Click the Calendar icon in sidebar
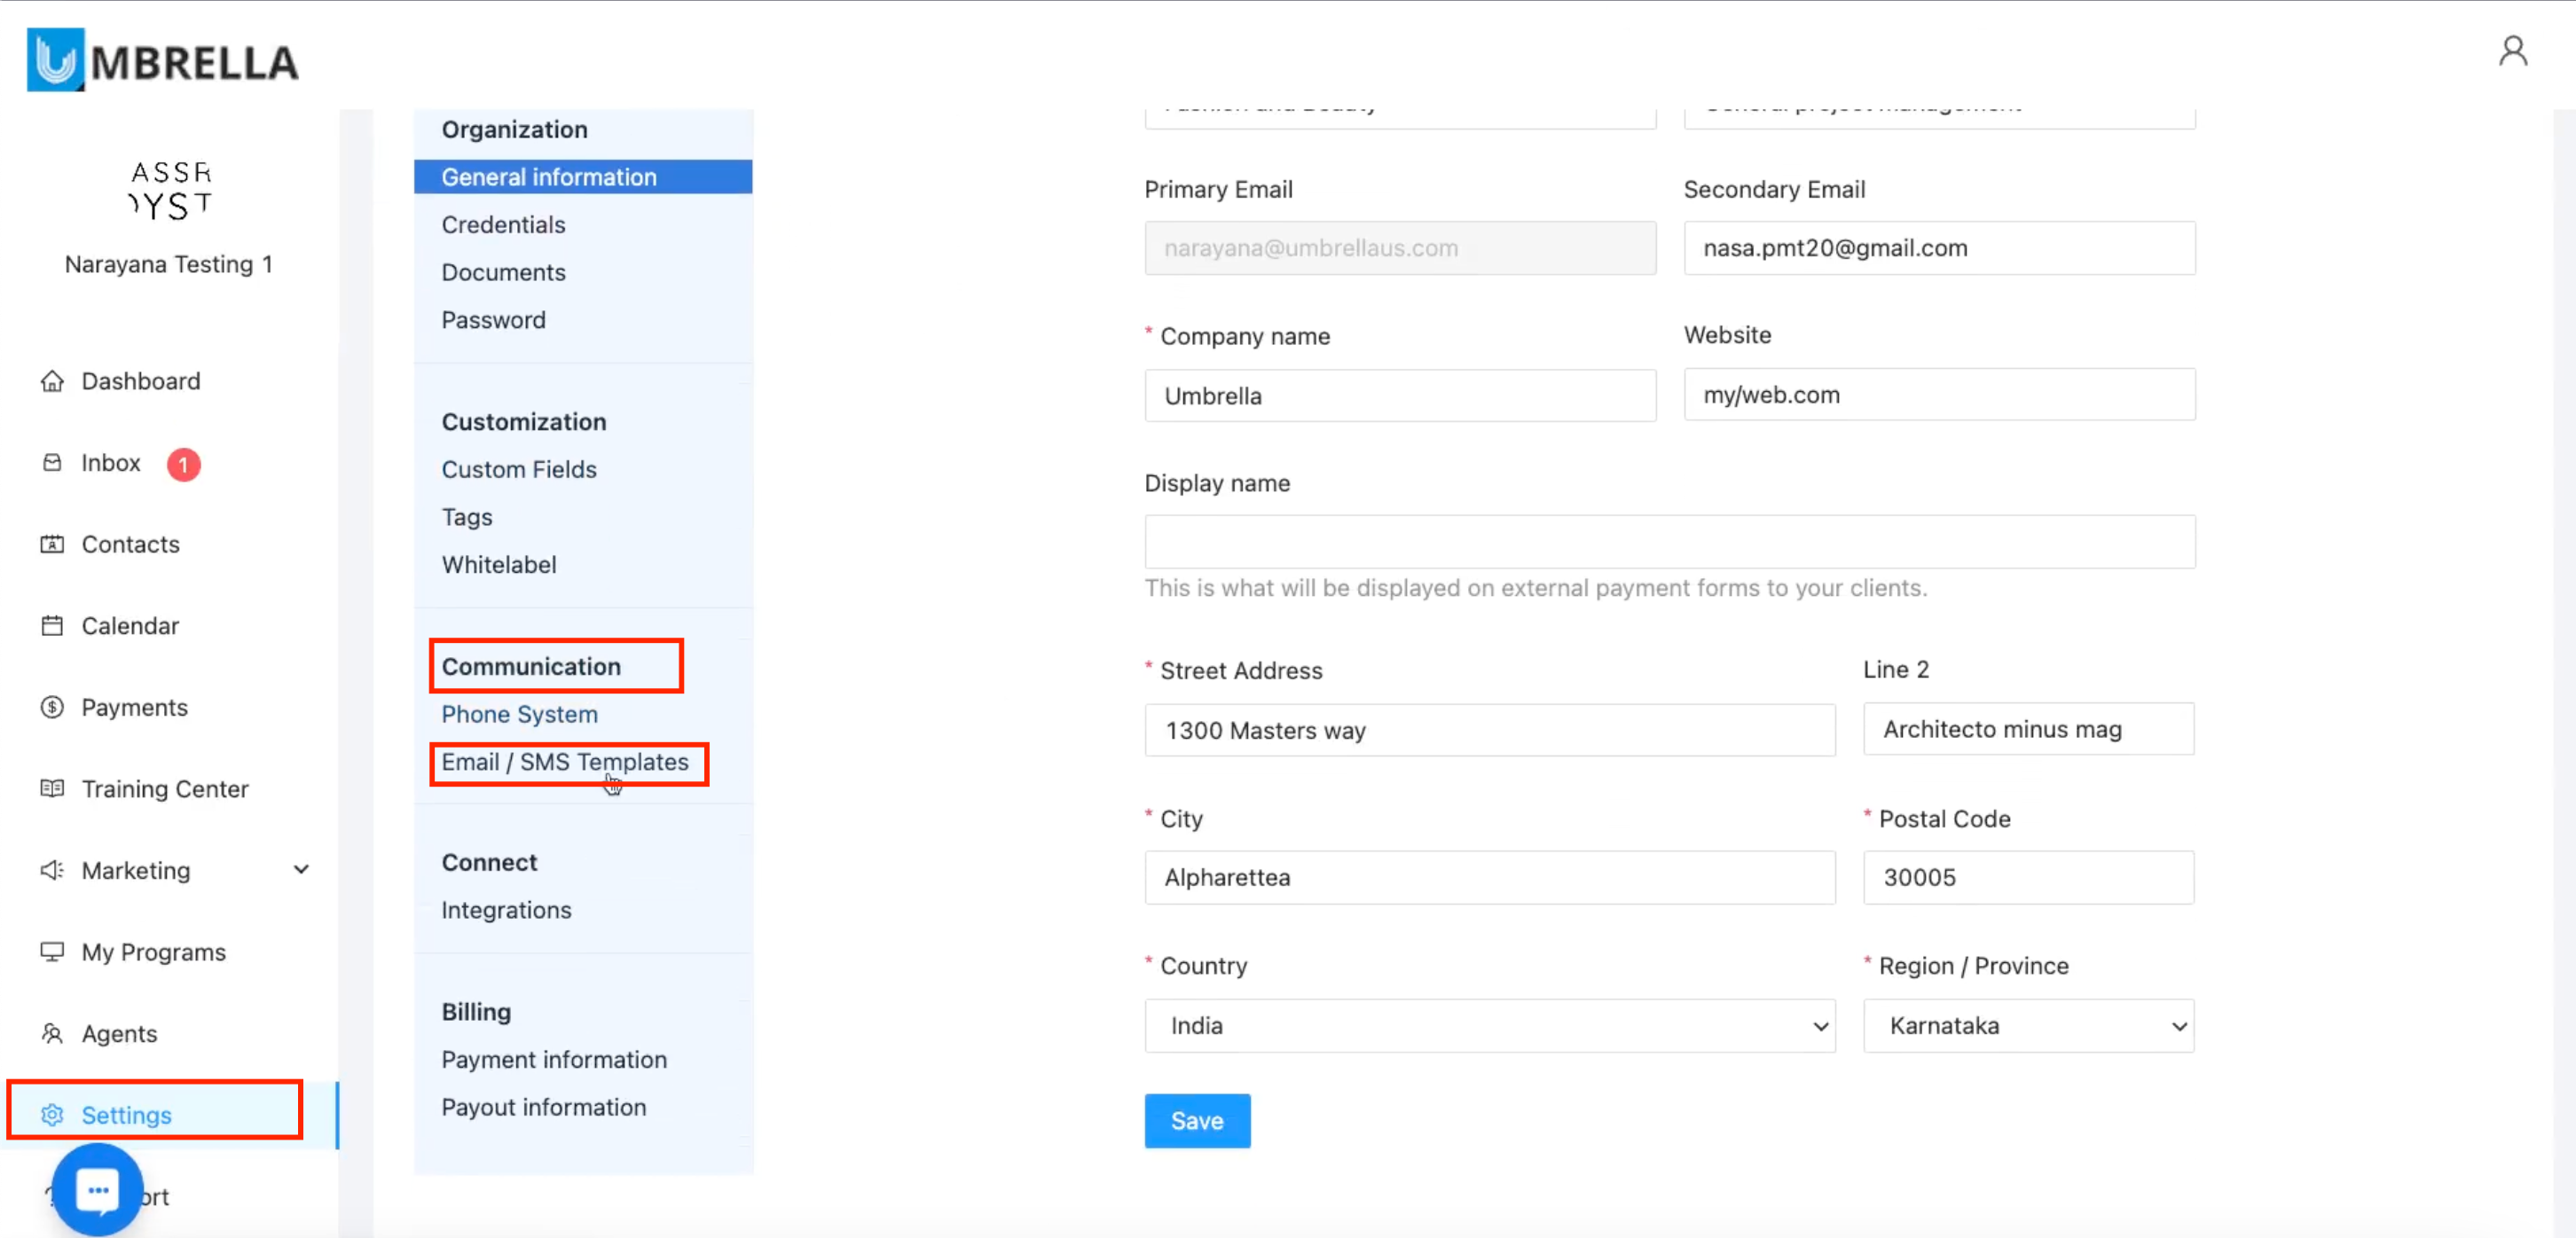Screen dimensions: 2576x1238 (52, 626)
